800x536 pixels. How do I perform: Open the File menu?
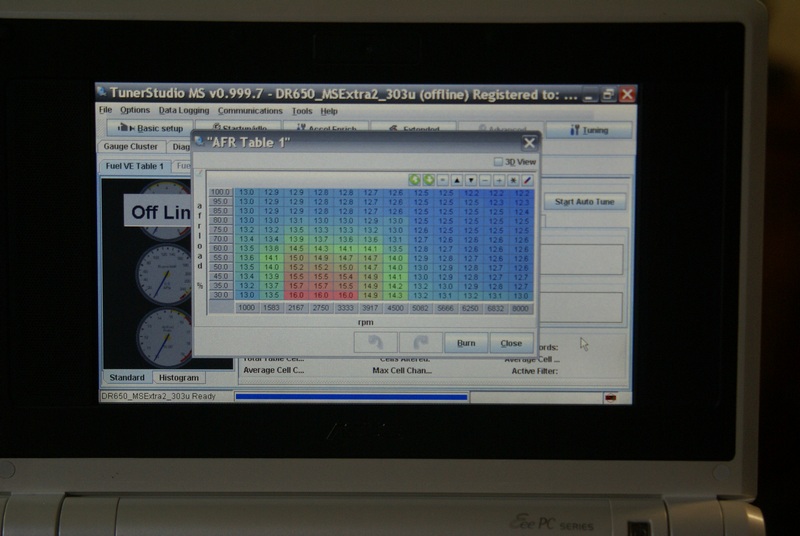pyautogui.click(x=105, y=110)
